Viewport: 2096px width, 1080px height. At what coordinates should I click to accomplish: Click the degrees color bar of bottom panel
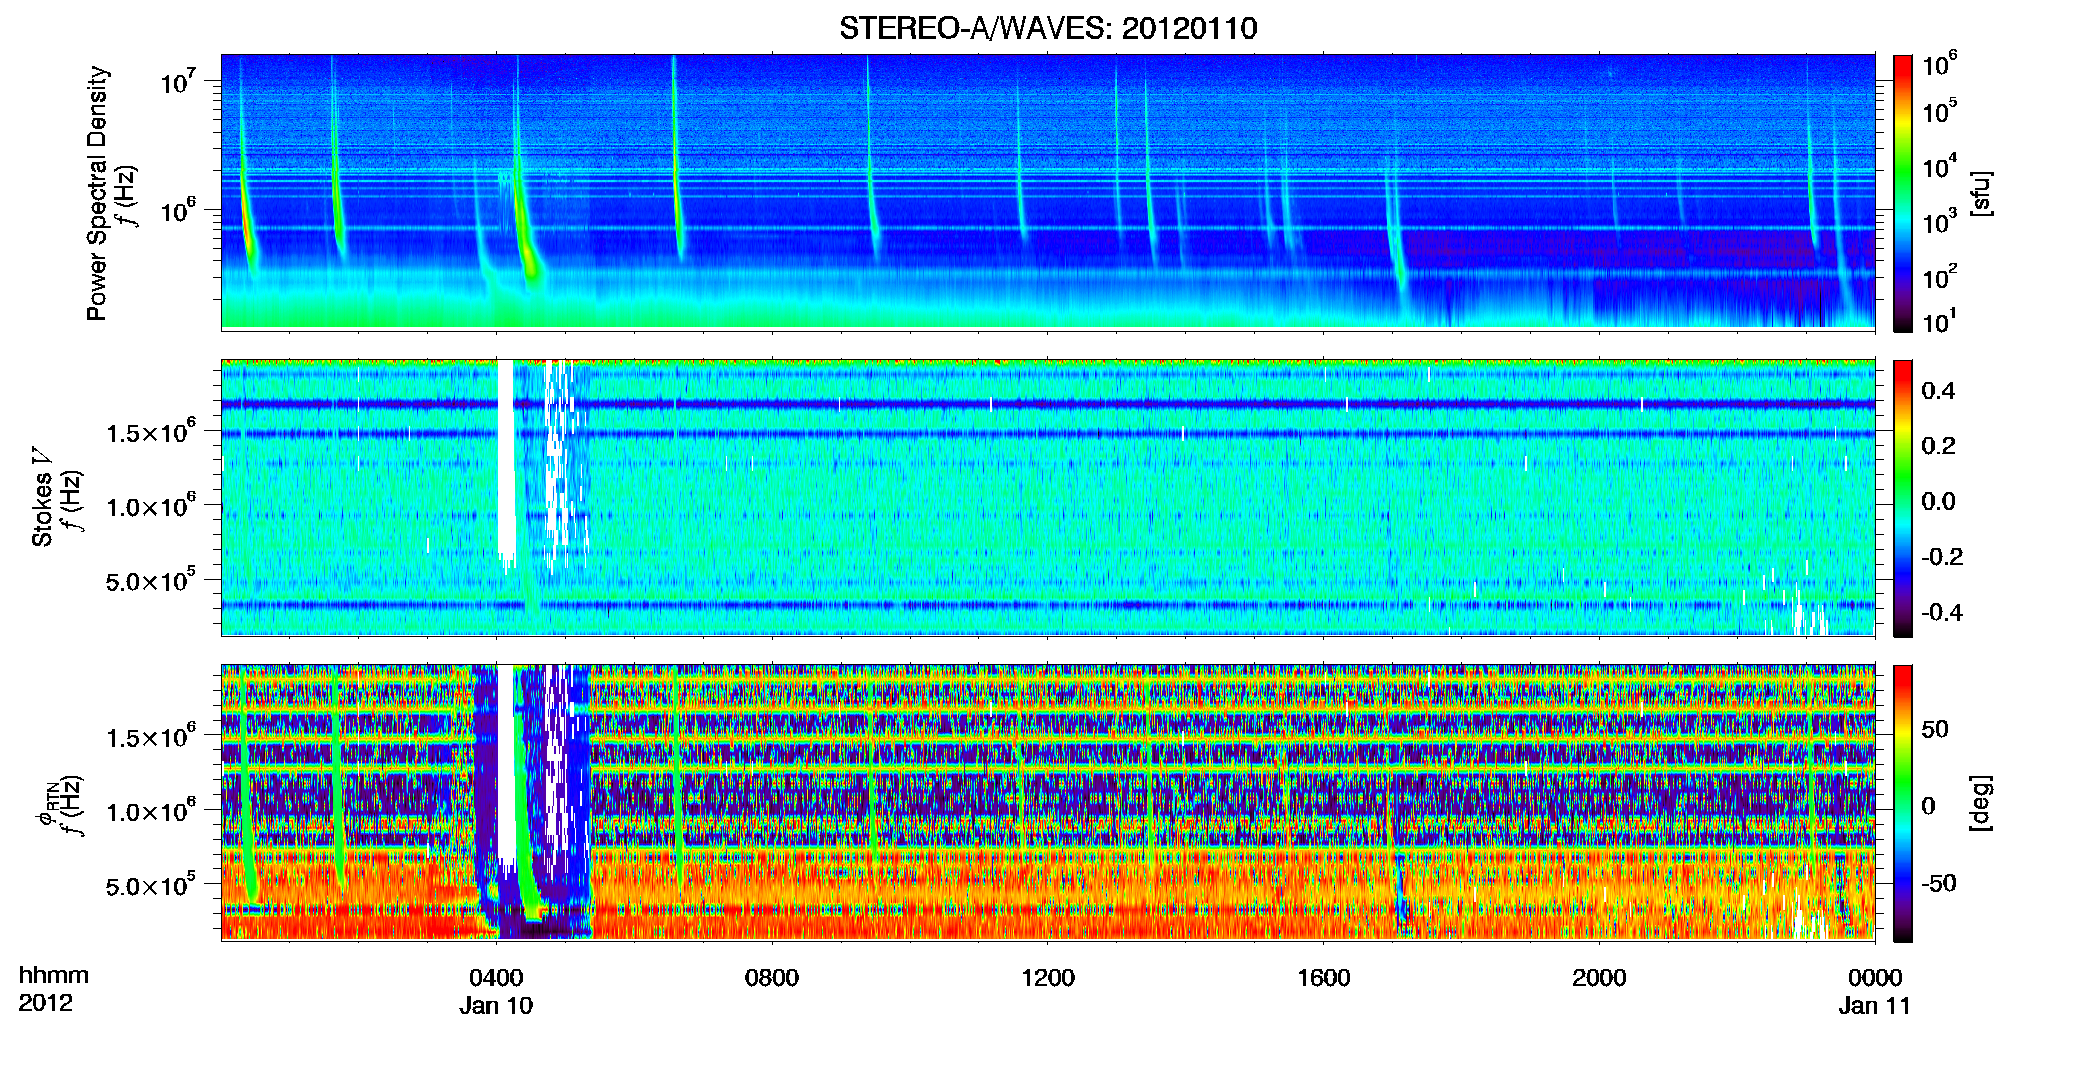coord(1903,803)
